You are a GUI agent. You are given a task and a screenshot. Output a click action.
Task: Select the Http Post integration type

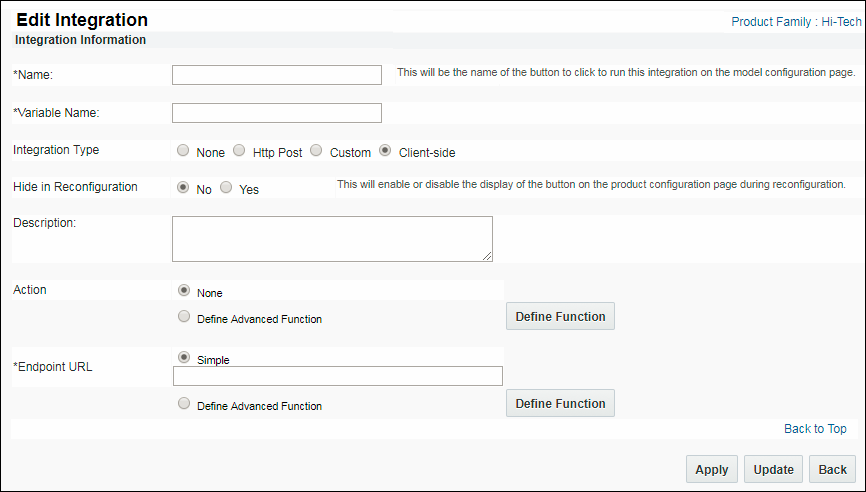[239, 150]
